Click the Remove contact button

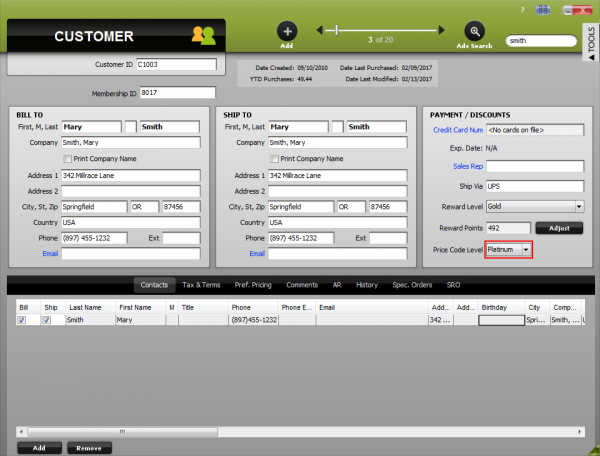pyautogui.click(x=89, y=448)
